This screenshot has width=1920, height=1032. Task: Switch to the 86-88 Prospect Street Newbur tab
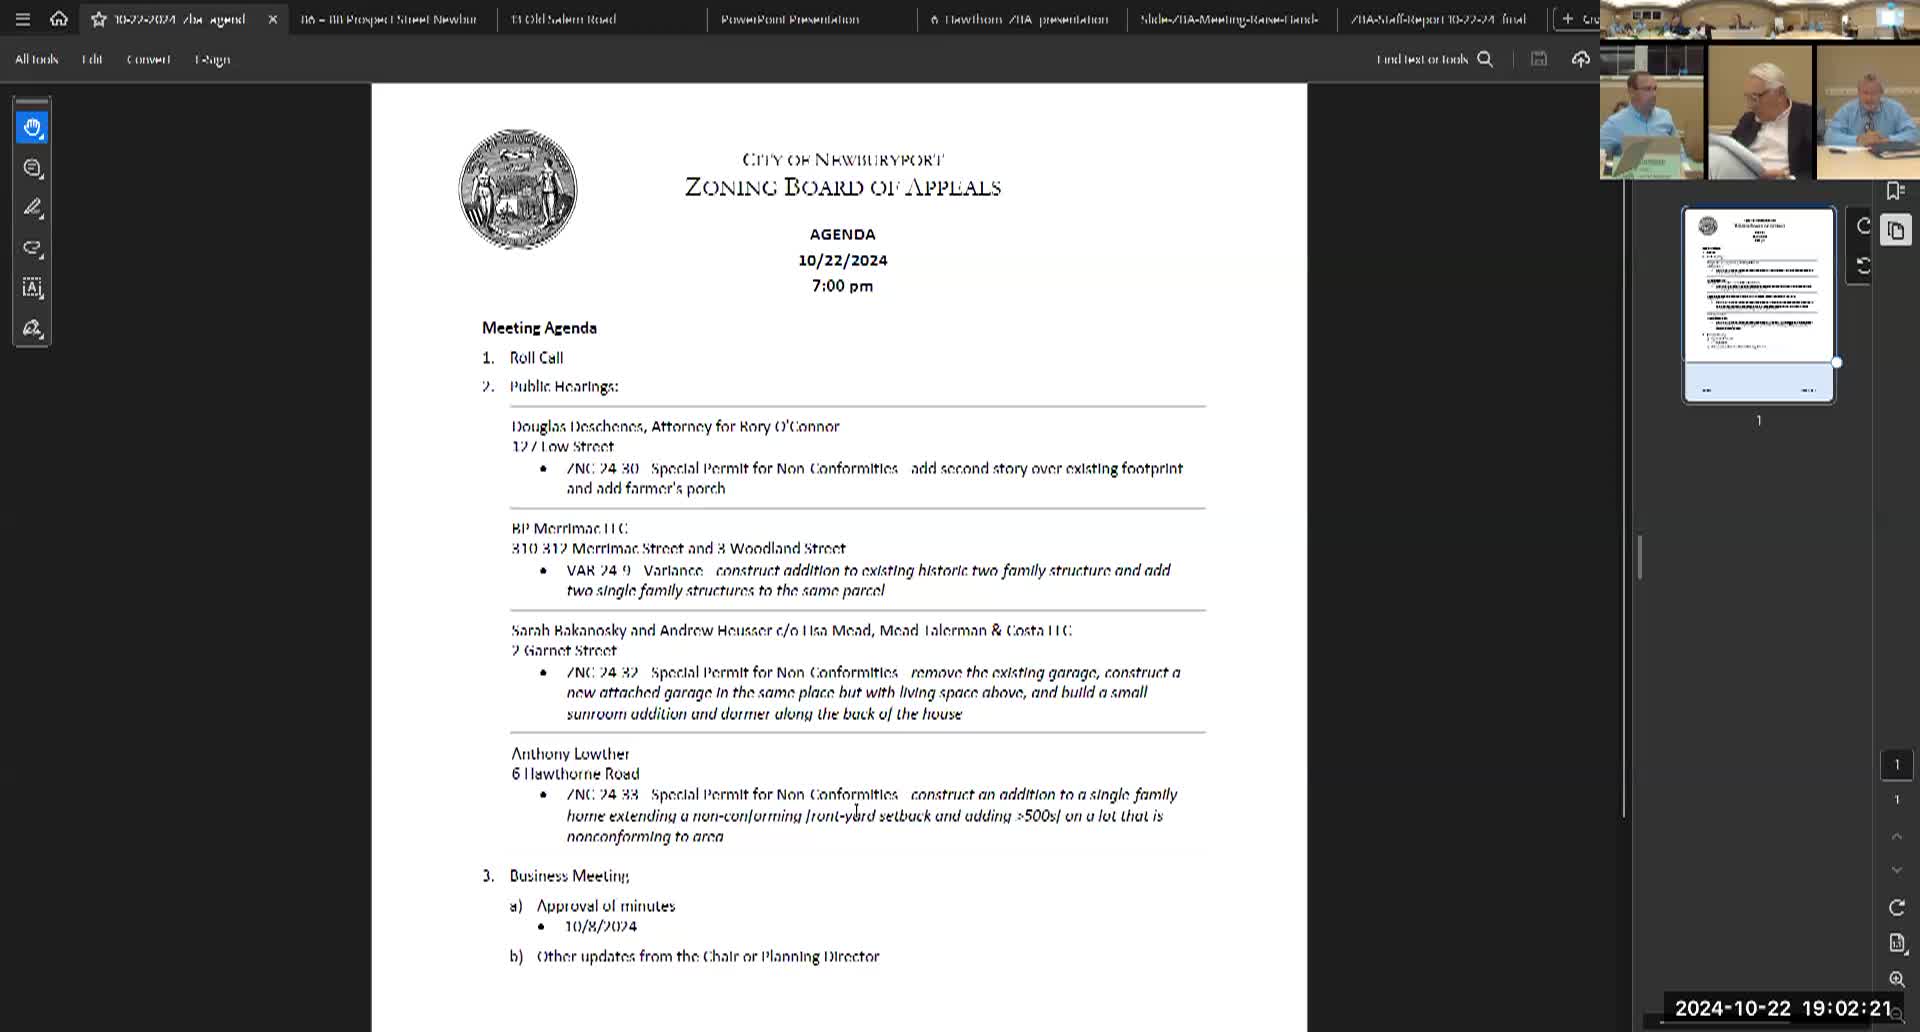[x=389, y=19]
